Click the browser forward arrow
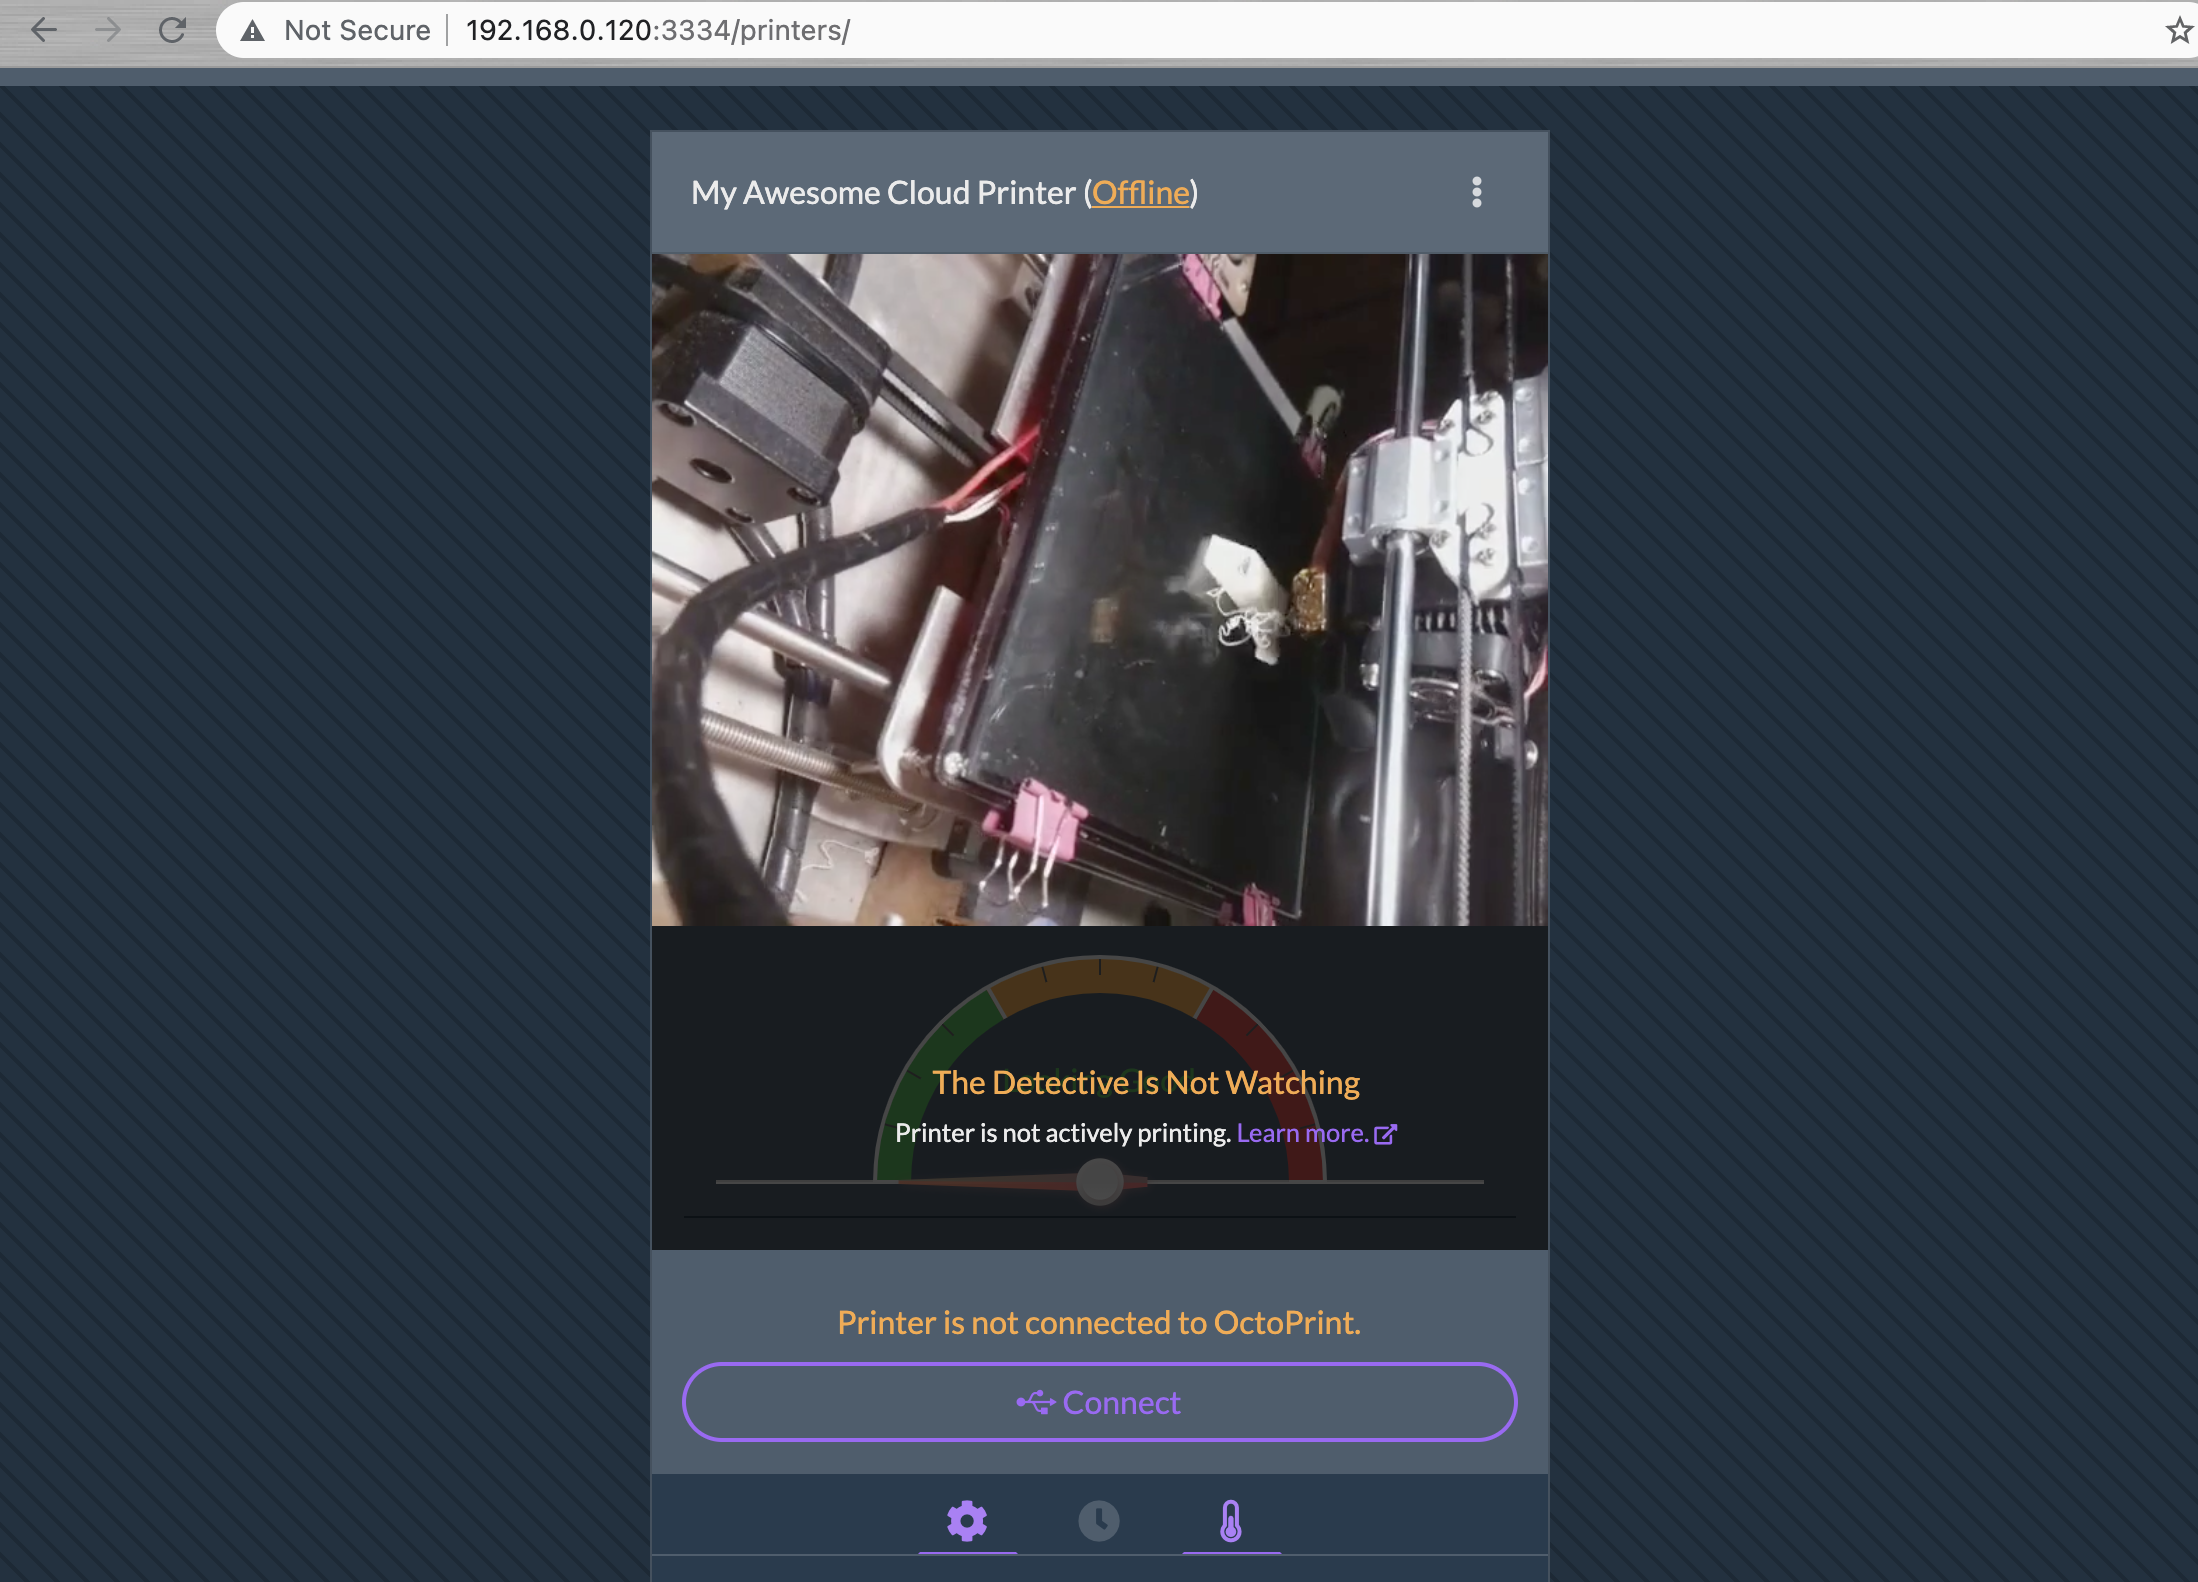This screenshot has height=1582, width=2198. [x=108, y=30]
